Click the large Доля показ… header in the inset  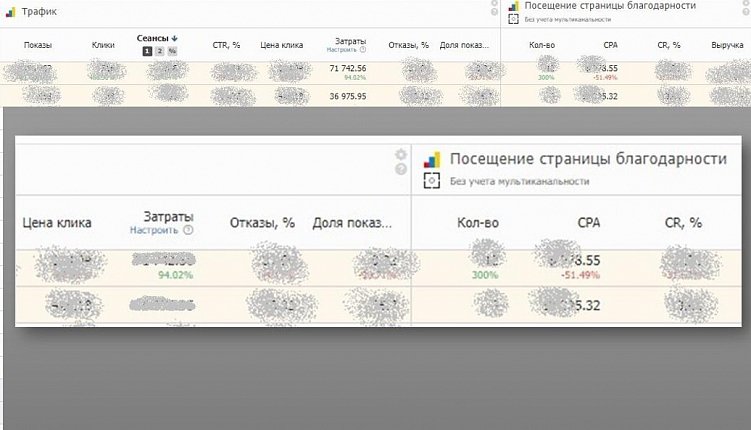click(x=352, y=223)
